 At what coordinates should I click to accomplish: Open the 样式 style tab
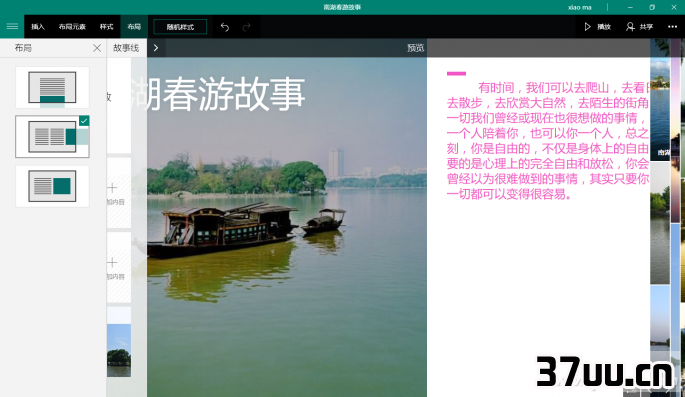(x=106, y=27)
